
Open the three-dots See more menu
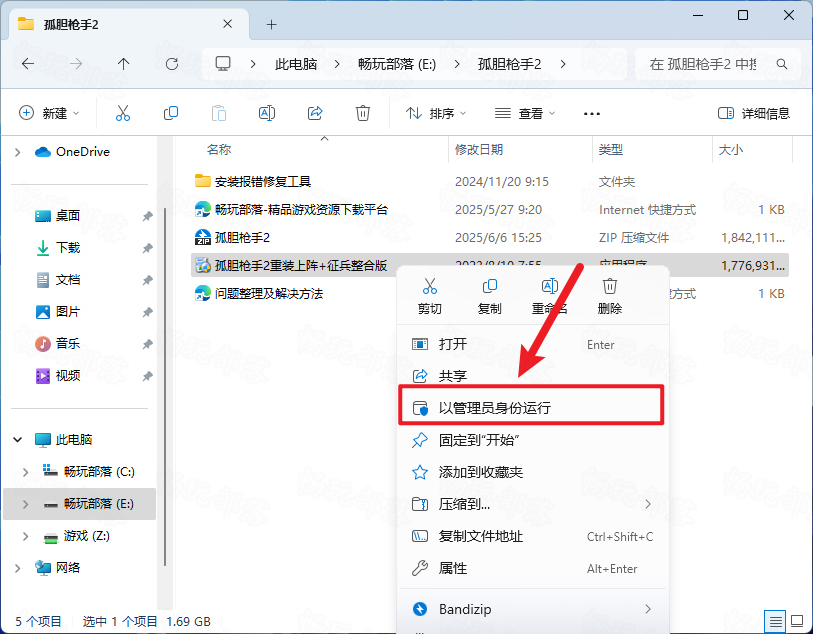coord(592,114)
